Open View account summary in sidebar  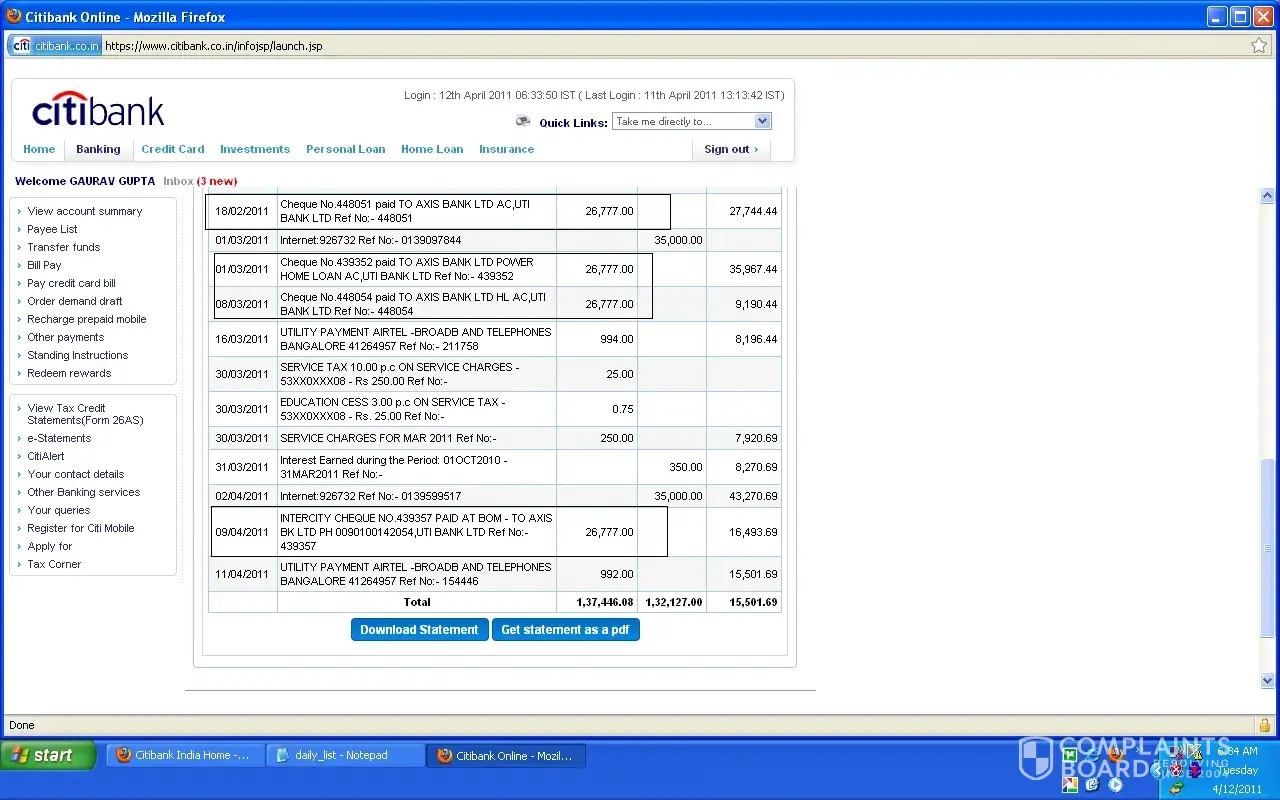click(x=85, y=211)
